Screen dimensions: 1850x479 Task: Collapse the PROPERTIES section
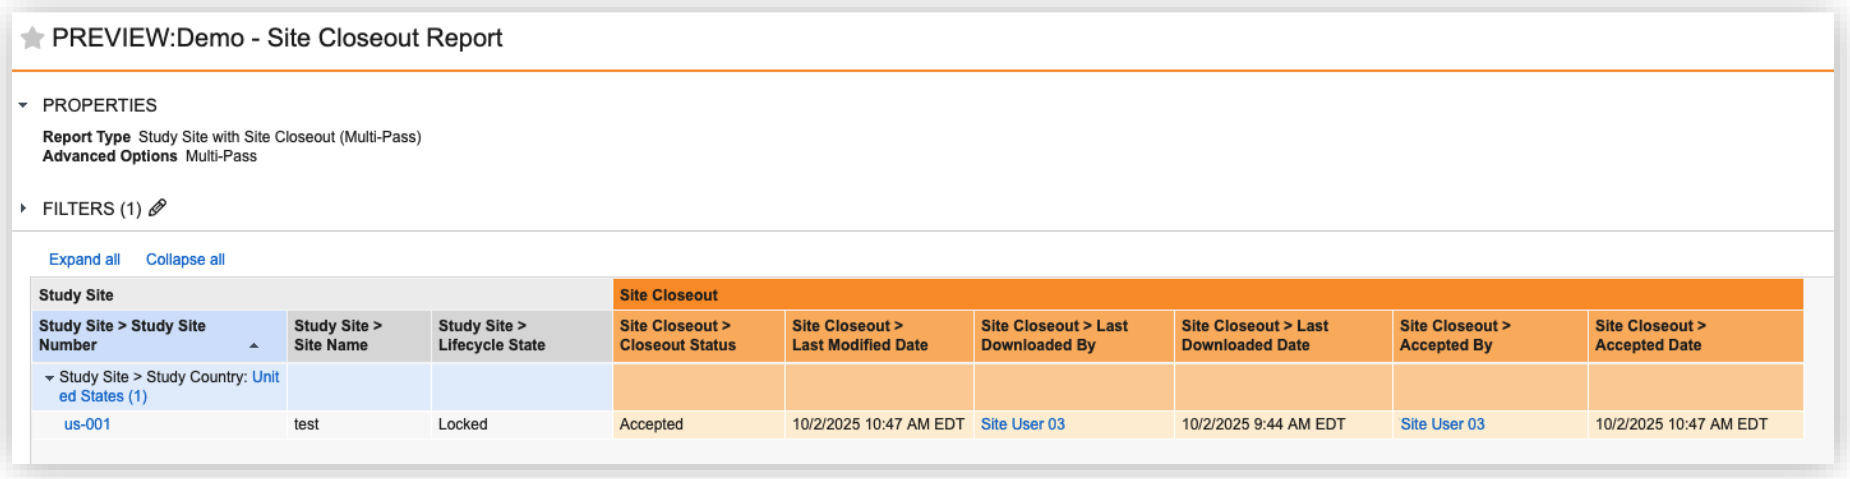click(23, 105)
